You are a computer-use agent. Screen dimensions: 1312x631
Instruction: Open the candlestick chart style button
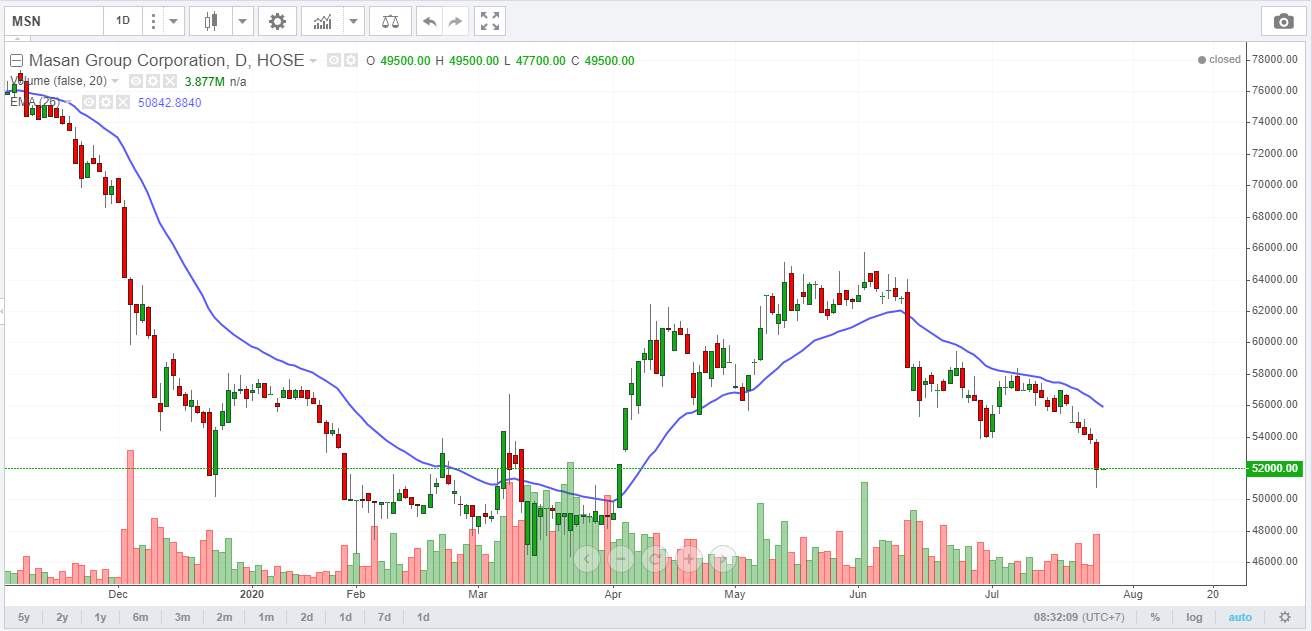(210, 20)
